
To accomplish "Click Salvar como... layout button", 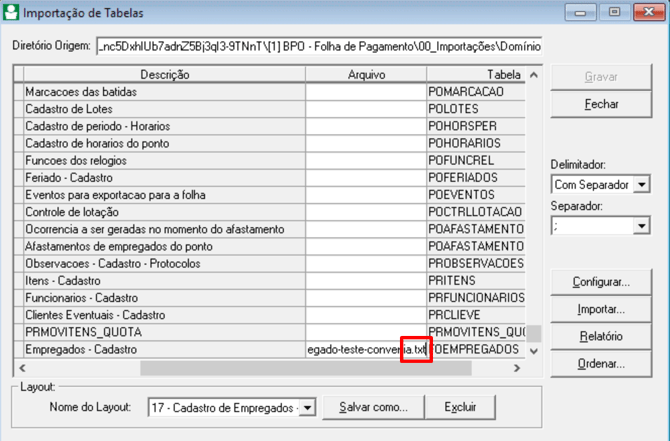I will [x=373, y=408].
